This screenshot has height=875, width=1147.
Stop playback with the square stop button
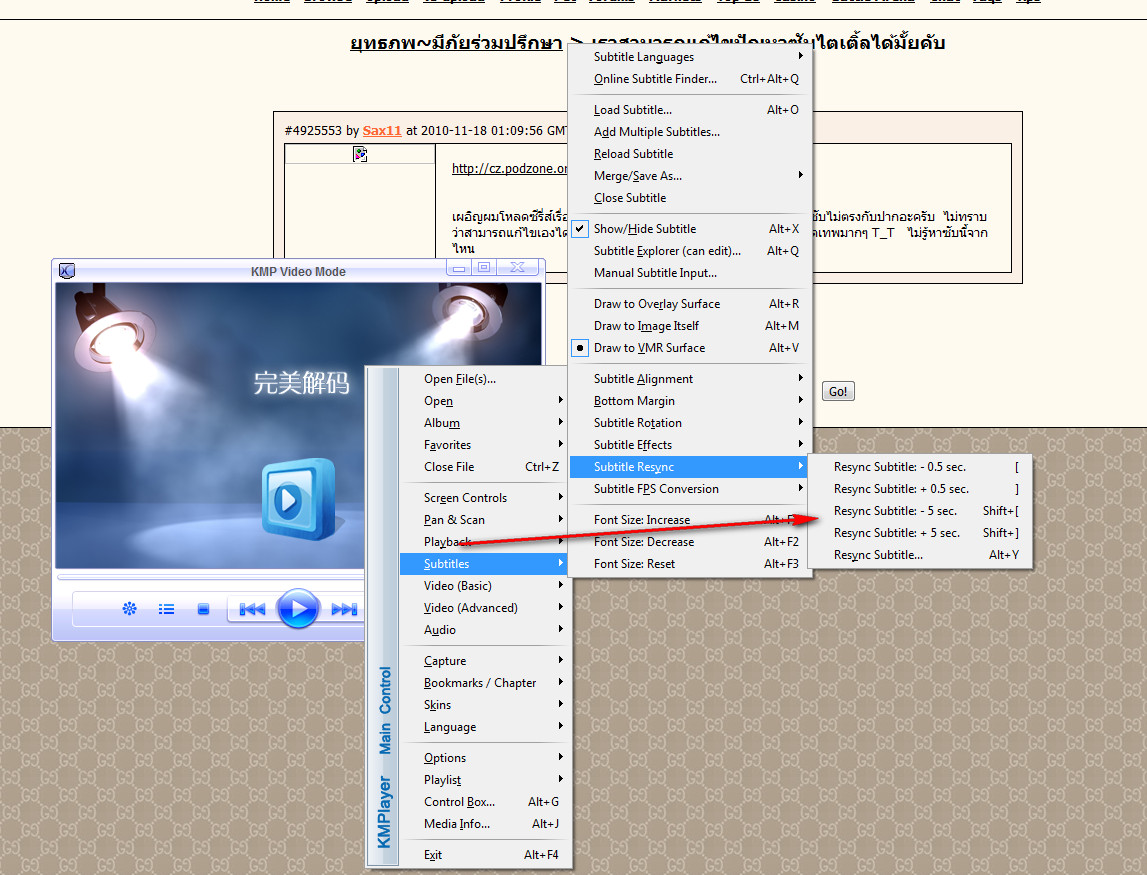pyautogui.click(x=203, y=609)
